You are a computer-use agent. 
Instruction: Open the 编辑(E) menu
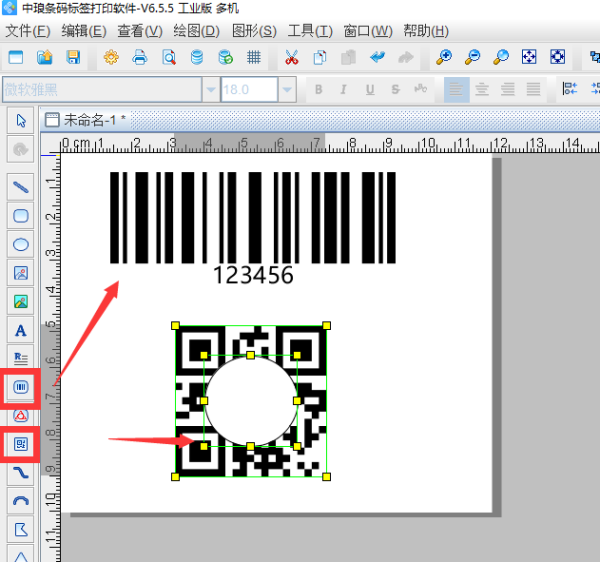(x=84, y=31)
